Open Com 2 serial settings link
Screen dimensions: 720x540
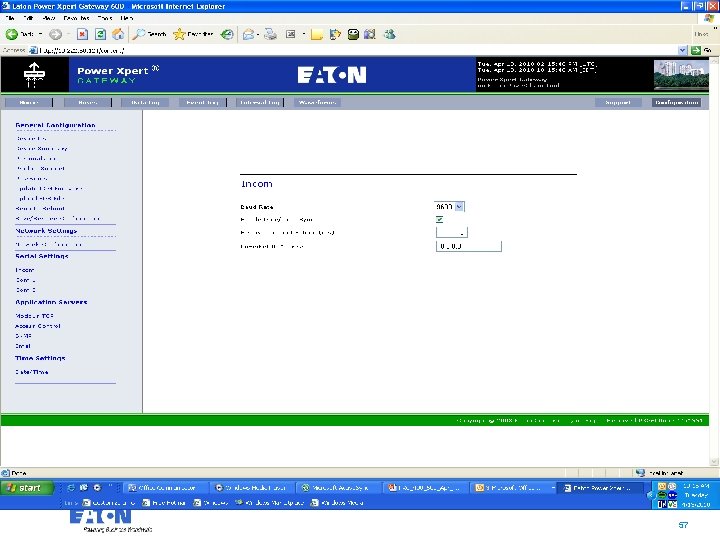pyautogui.click(x=25, y=290)
